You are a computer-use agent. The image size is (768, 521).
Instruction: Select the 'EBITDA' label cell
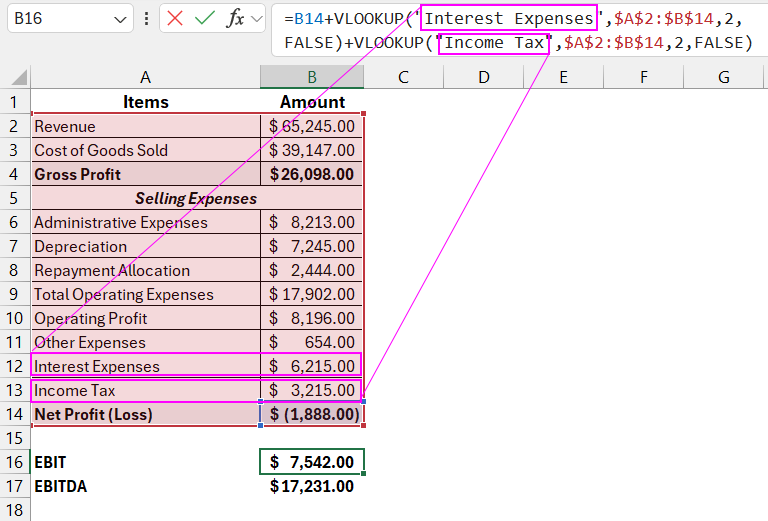click(145, 486)
